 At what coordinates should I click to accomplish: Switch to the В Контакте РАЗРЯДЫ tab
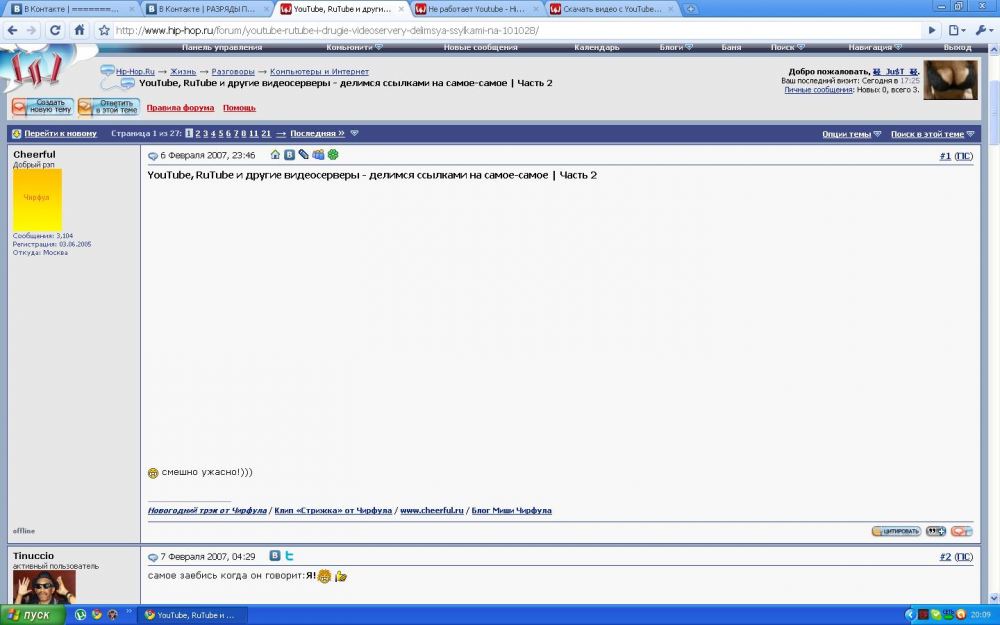207,9
